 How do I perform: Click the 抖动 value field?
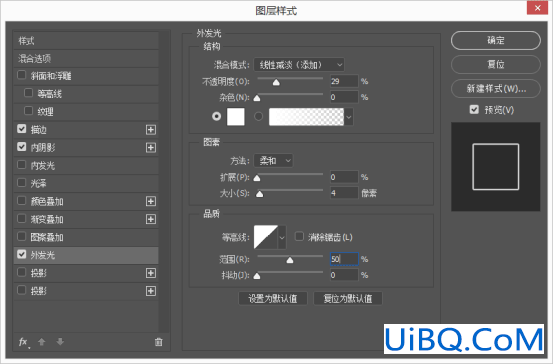tap(344, 275)
